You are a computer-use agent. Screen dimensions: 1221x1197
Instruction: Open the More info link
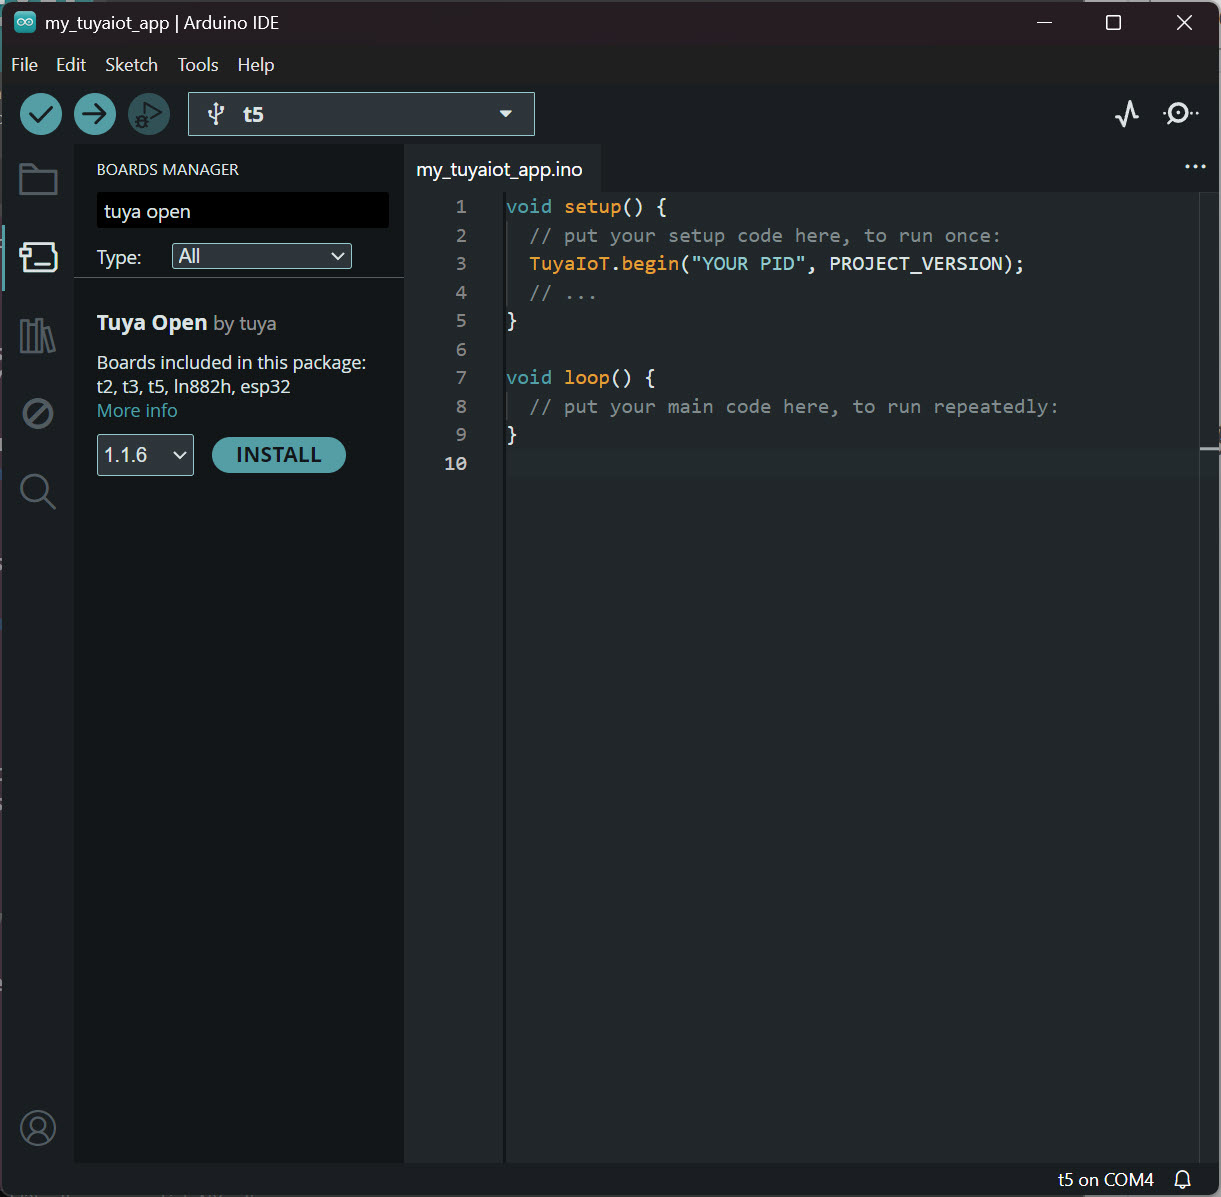(x=136, y=410)
